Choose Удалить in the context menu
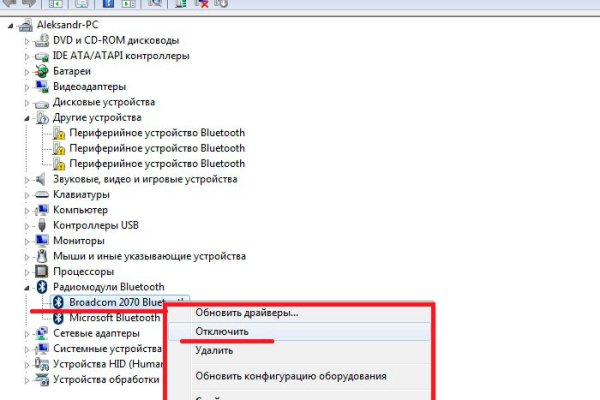The width and height of the screenshot is (600, 400). click(x=214, y=350)
